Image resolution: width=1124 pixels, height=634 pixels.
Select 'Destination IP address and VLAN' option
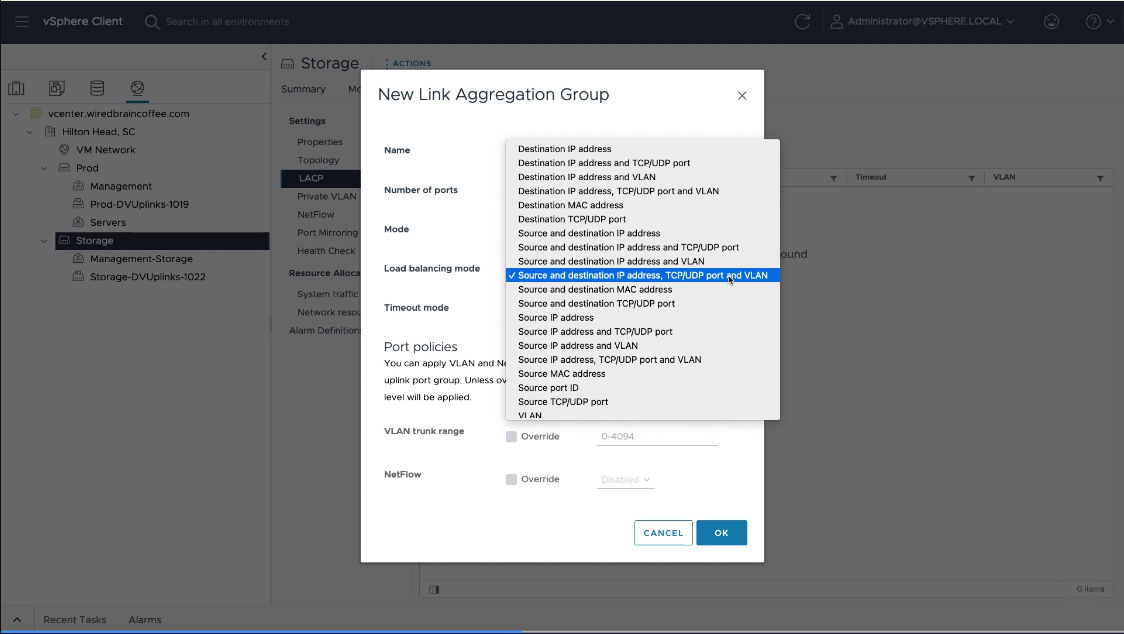[586, 177]
